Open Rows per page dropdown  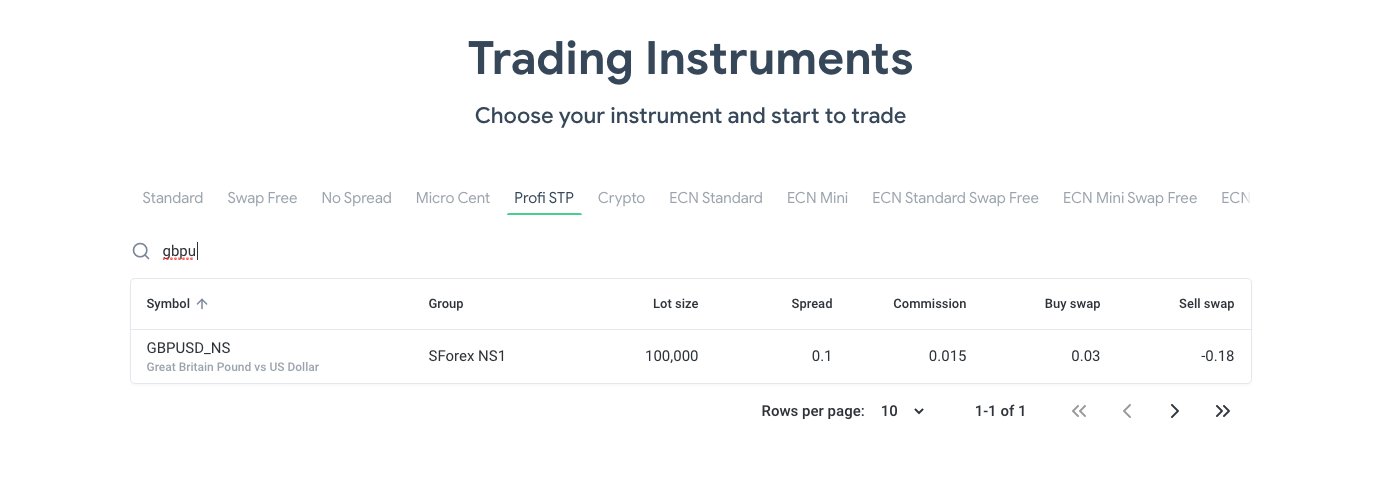pos(902,411)
